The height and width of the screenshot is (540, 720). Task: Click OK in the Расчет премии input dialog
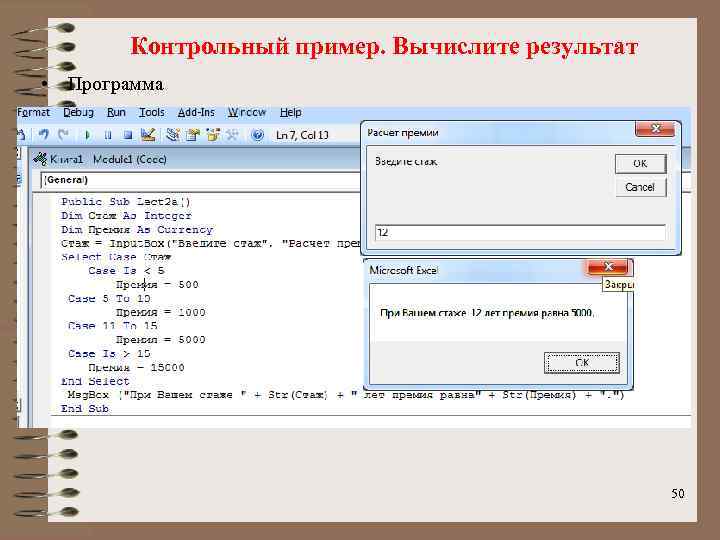[x=640, y=163]
